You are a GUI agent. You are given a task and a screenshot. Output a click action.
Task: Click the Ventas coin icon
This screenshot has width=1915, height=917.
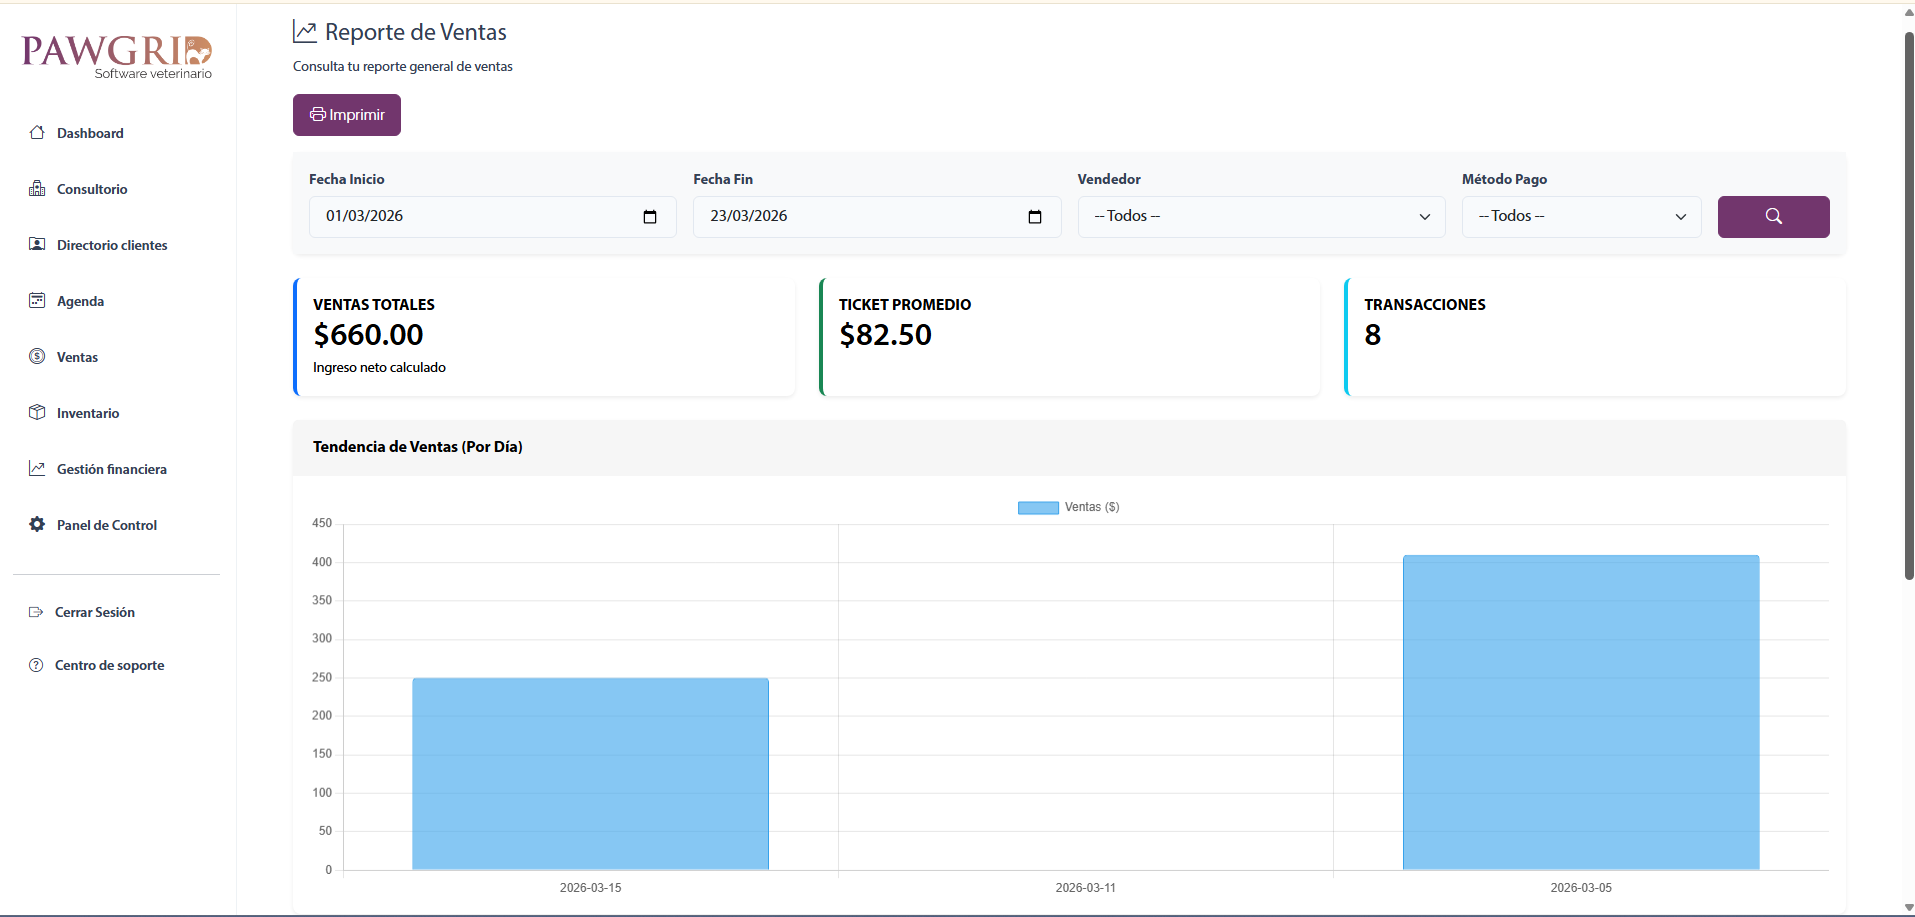click(37, 357)
